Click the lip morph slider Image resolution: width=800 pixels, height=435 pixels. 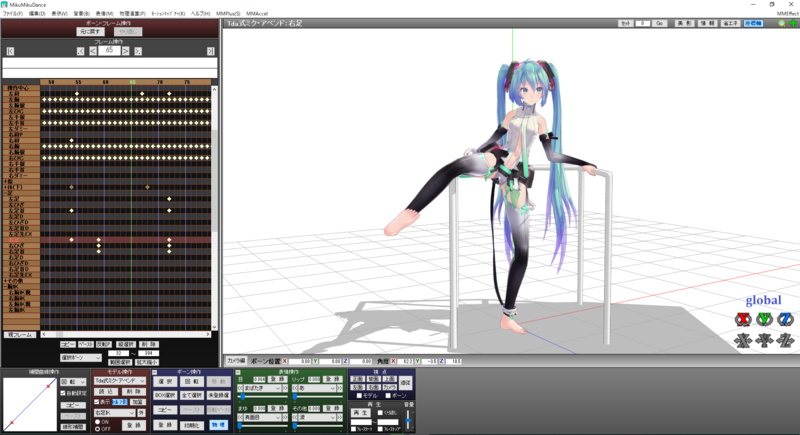(x=317, y=397)
